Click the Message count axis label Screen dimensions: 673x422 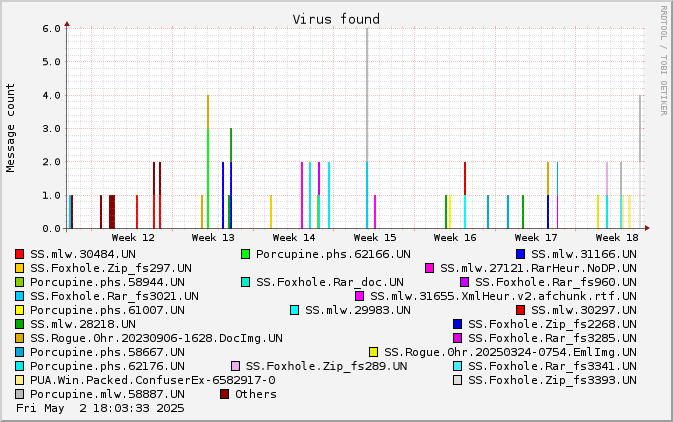[x=10, y=128]
